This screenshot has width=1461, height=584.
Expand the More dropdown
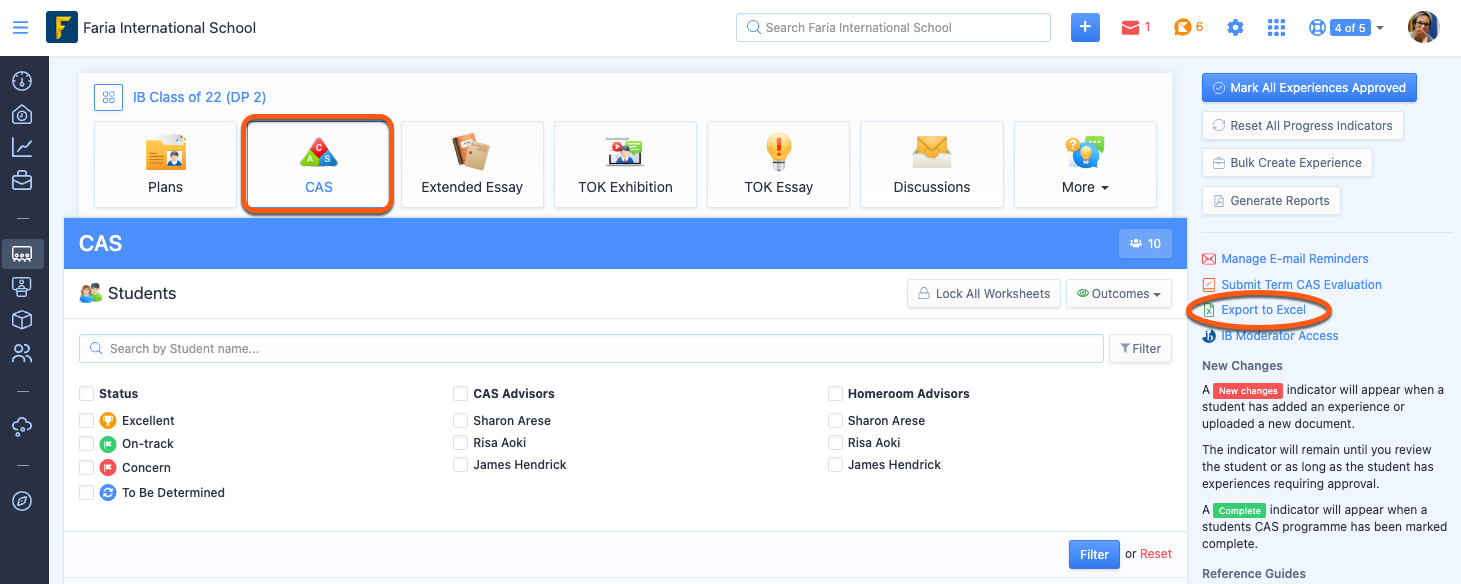pos(1085,165)
